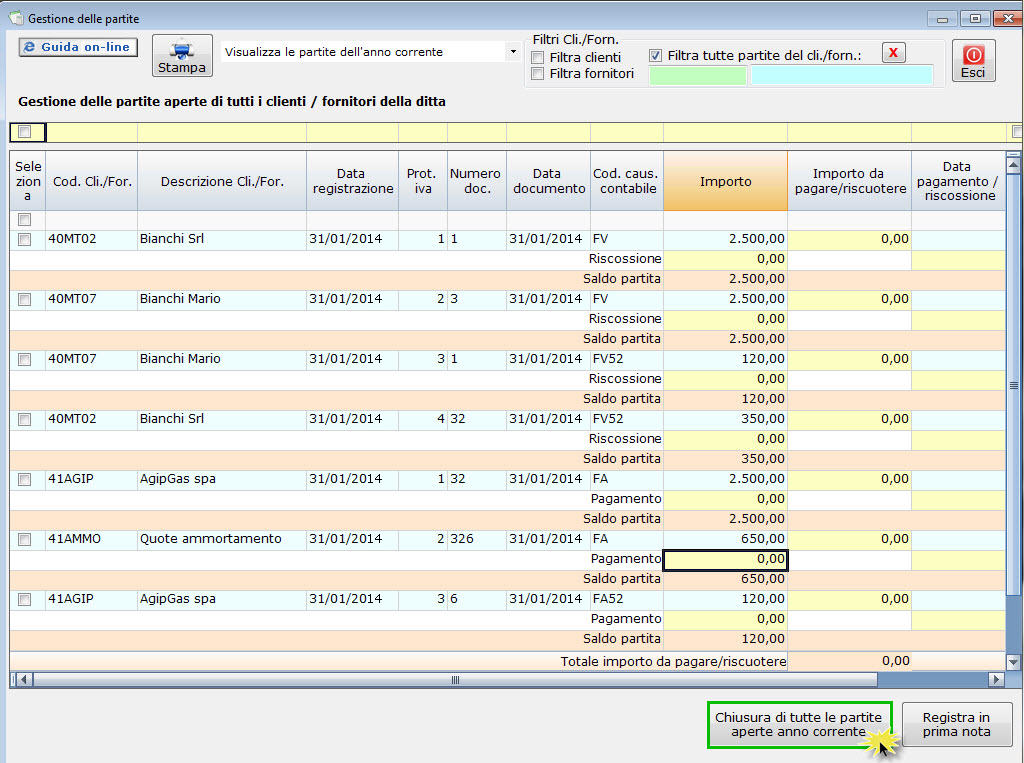Click Chiusura di tutte le partite aperte

coord(799,724)
